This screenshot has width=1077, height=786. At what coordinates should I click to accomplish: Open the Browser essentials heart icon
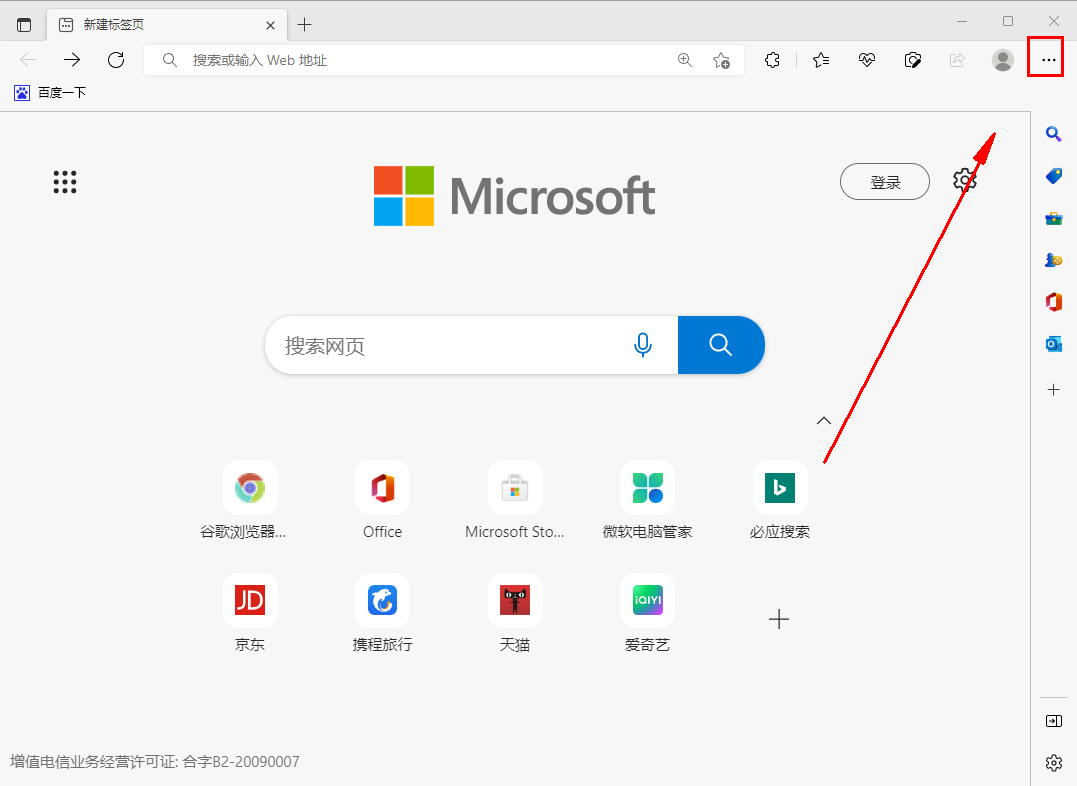point(866,60)
